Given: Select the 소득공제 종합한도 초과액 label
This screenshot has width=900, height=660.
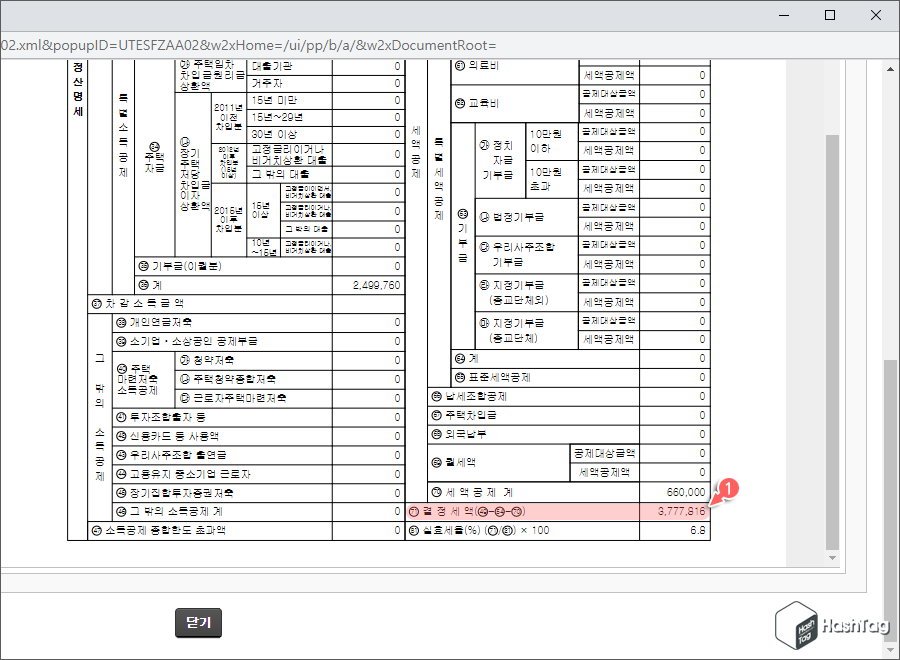Looking at the screenshot, I should pyautogui.click(x=158, y=530).
